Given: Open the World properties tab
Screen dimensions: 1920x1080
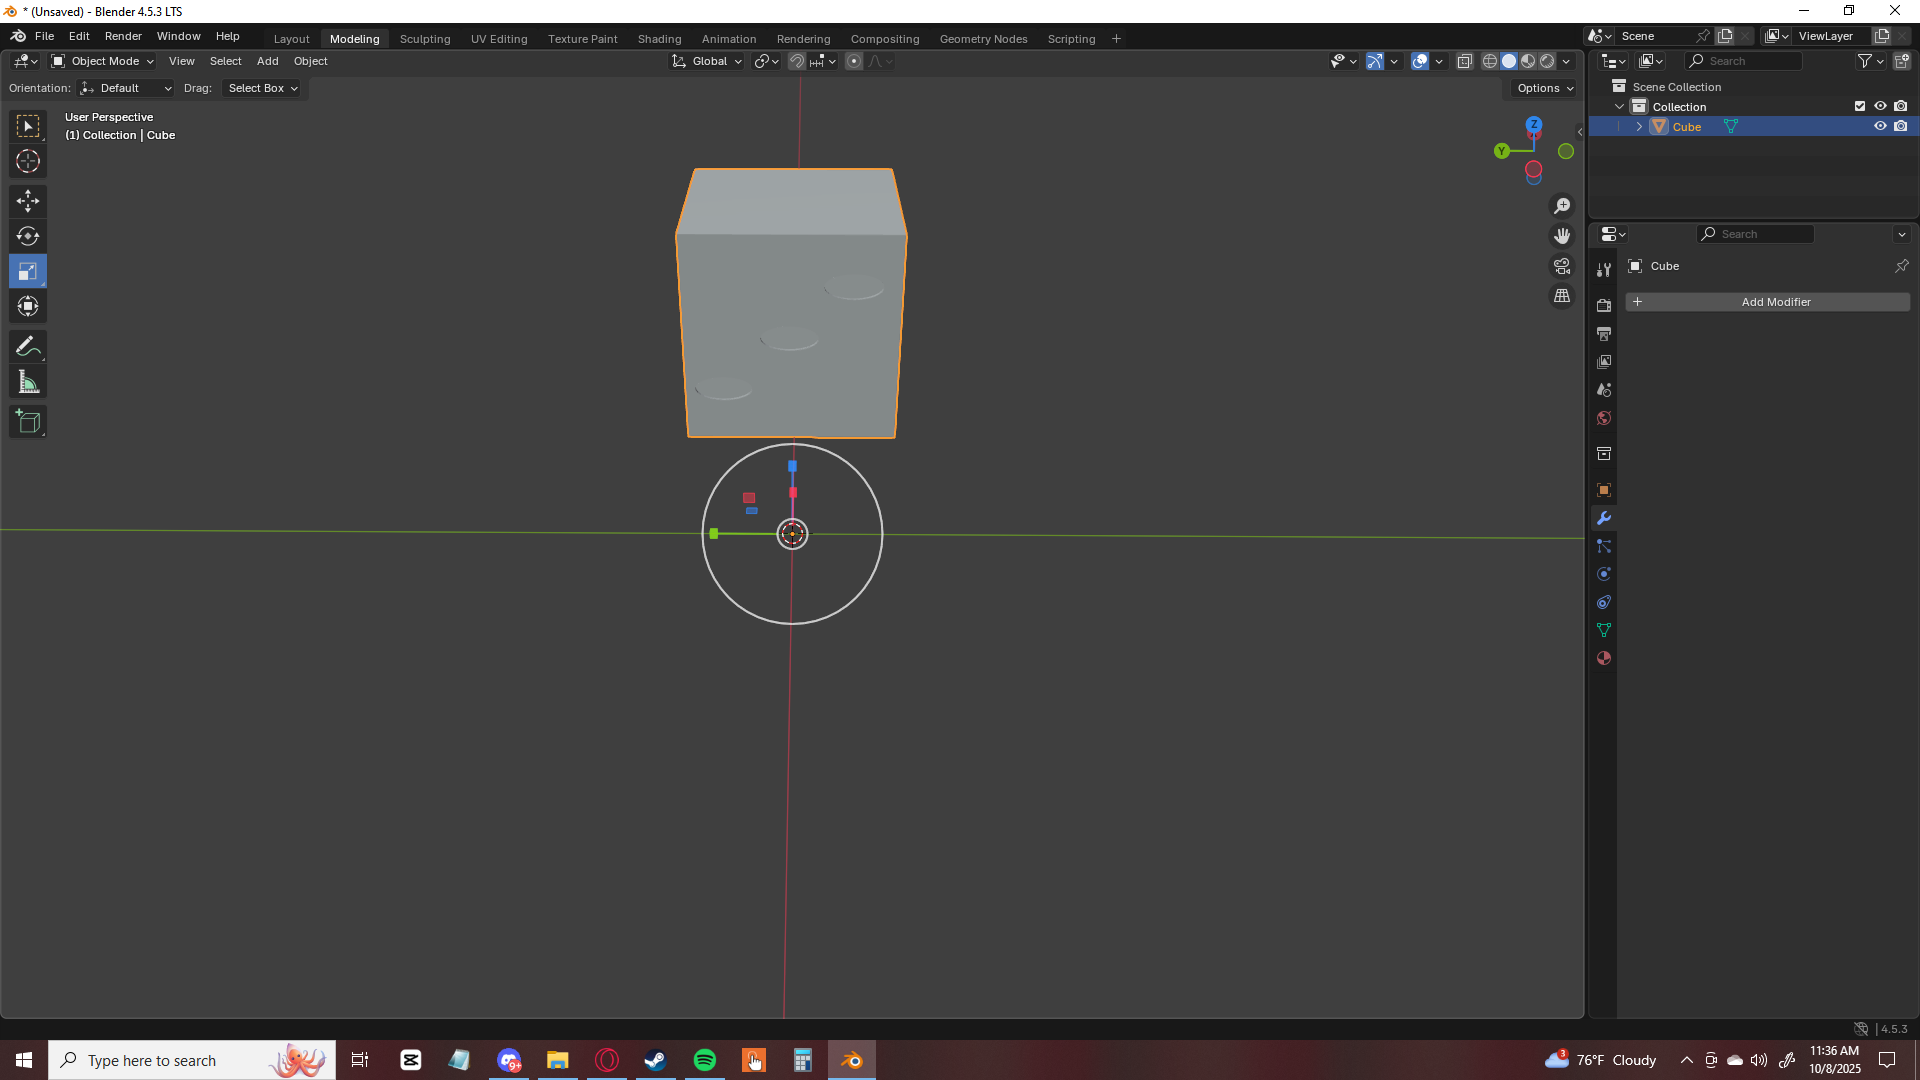Looking at the screenshot, I should click(1604, 418).
